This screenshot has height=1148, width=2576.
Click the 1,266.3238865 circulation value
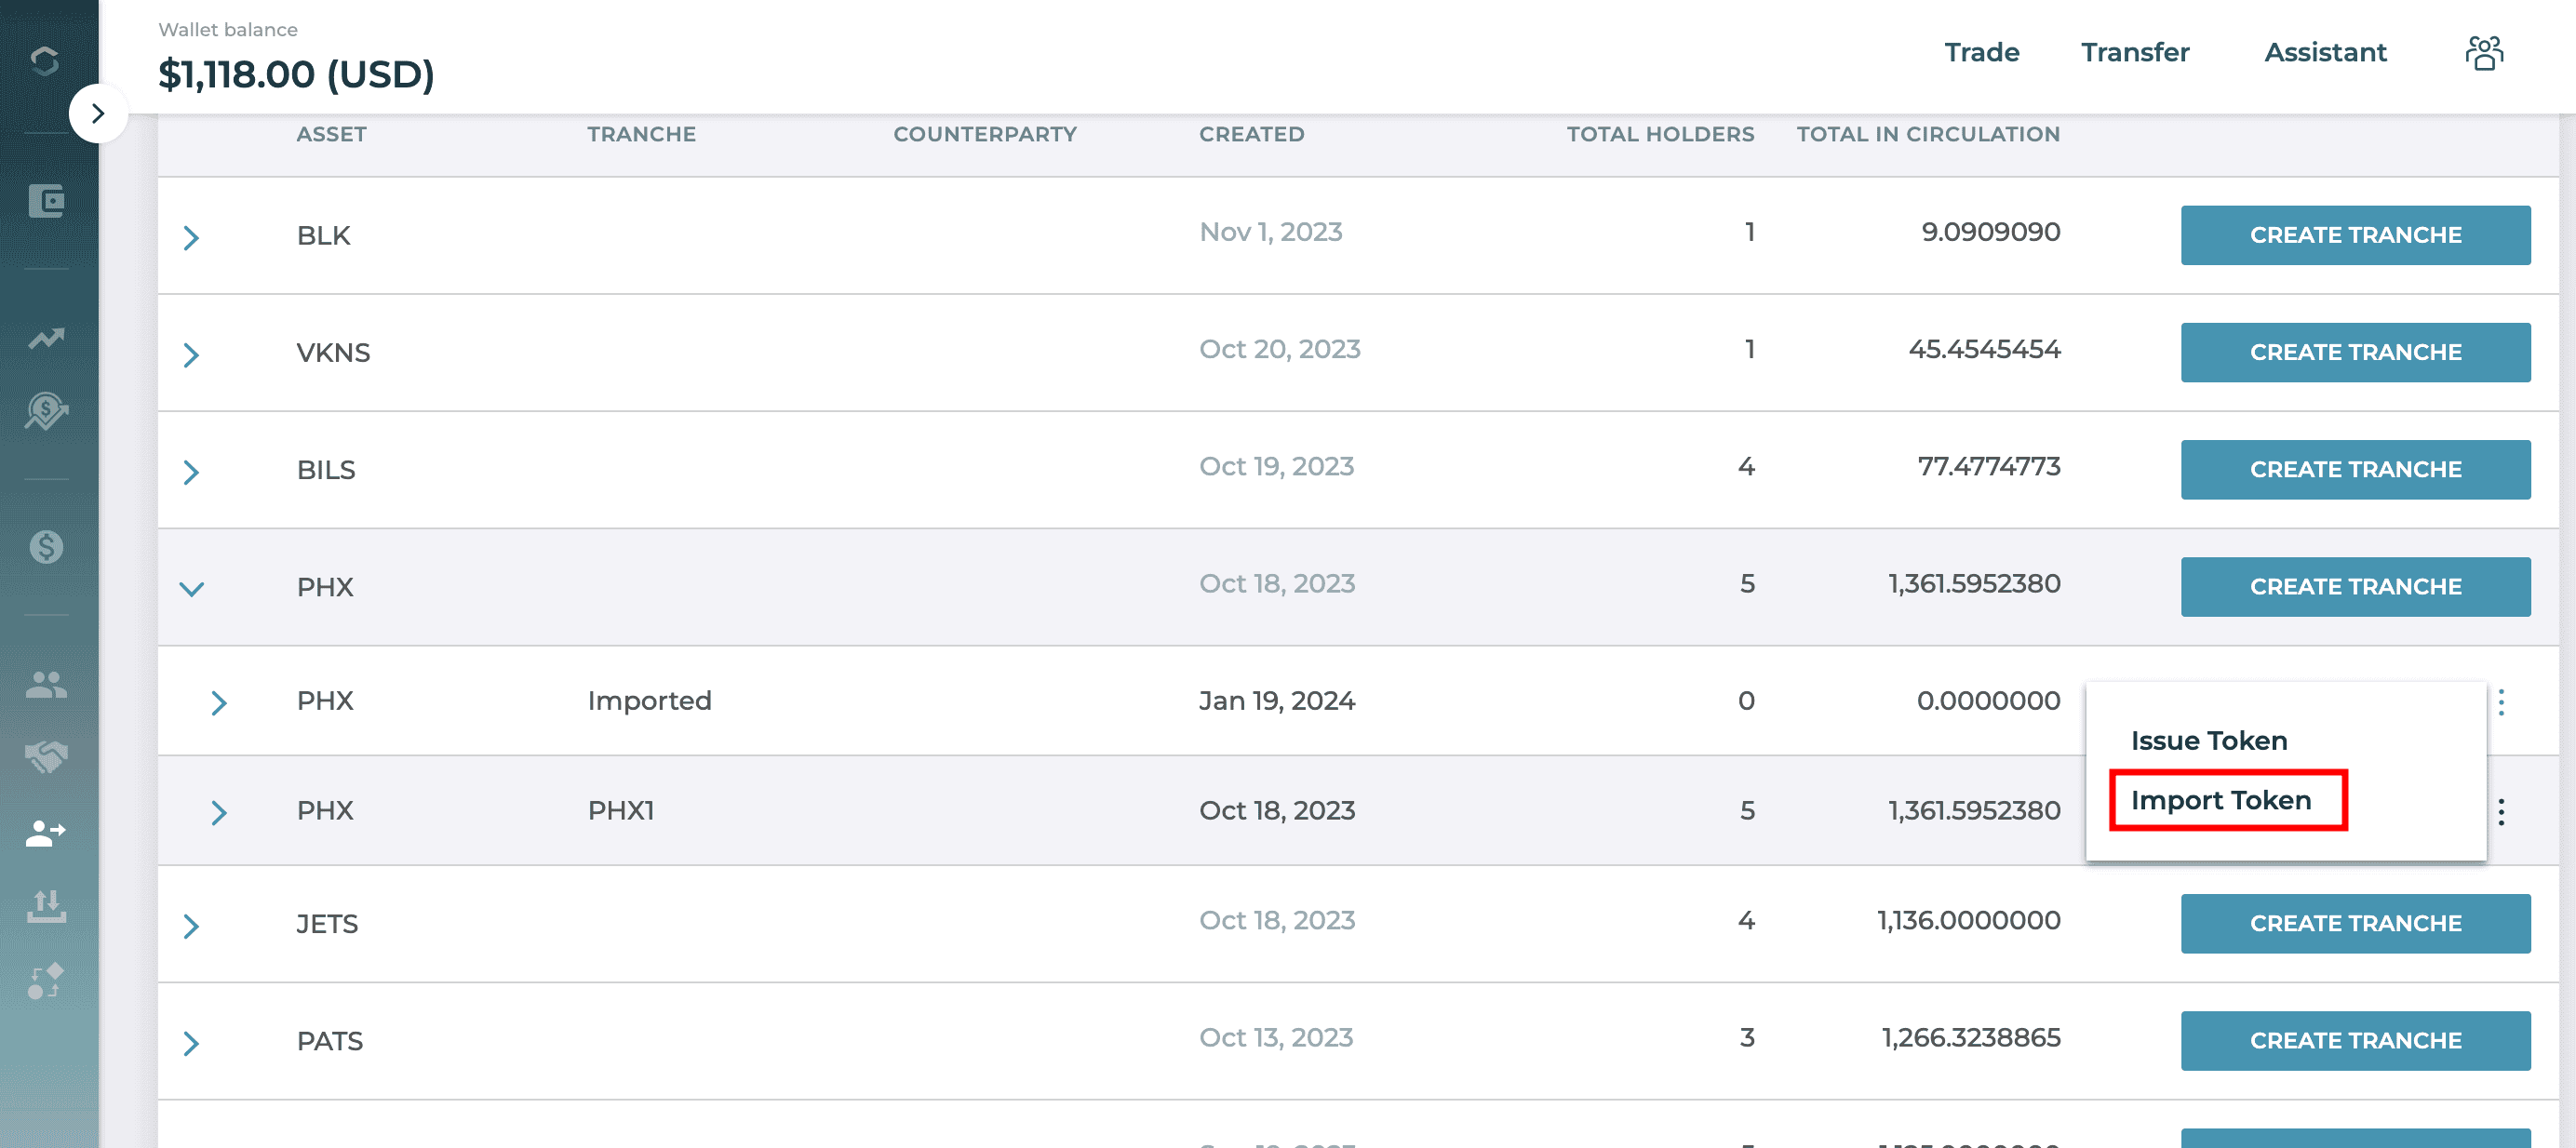coord(1970,1037)
